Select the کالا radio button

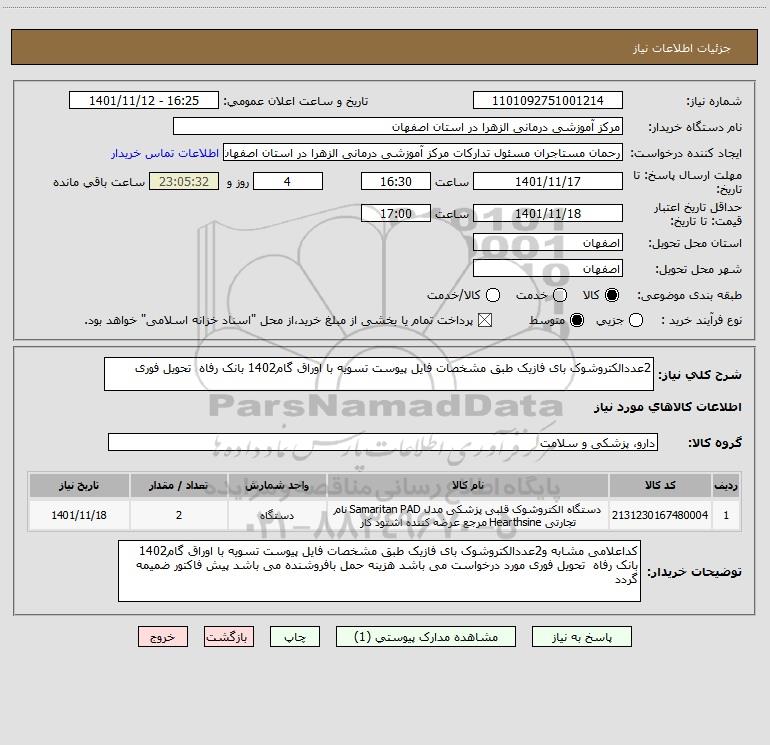[612, 295]
